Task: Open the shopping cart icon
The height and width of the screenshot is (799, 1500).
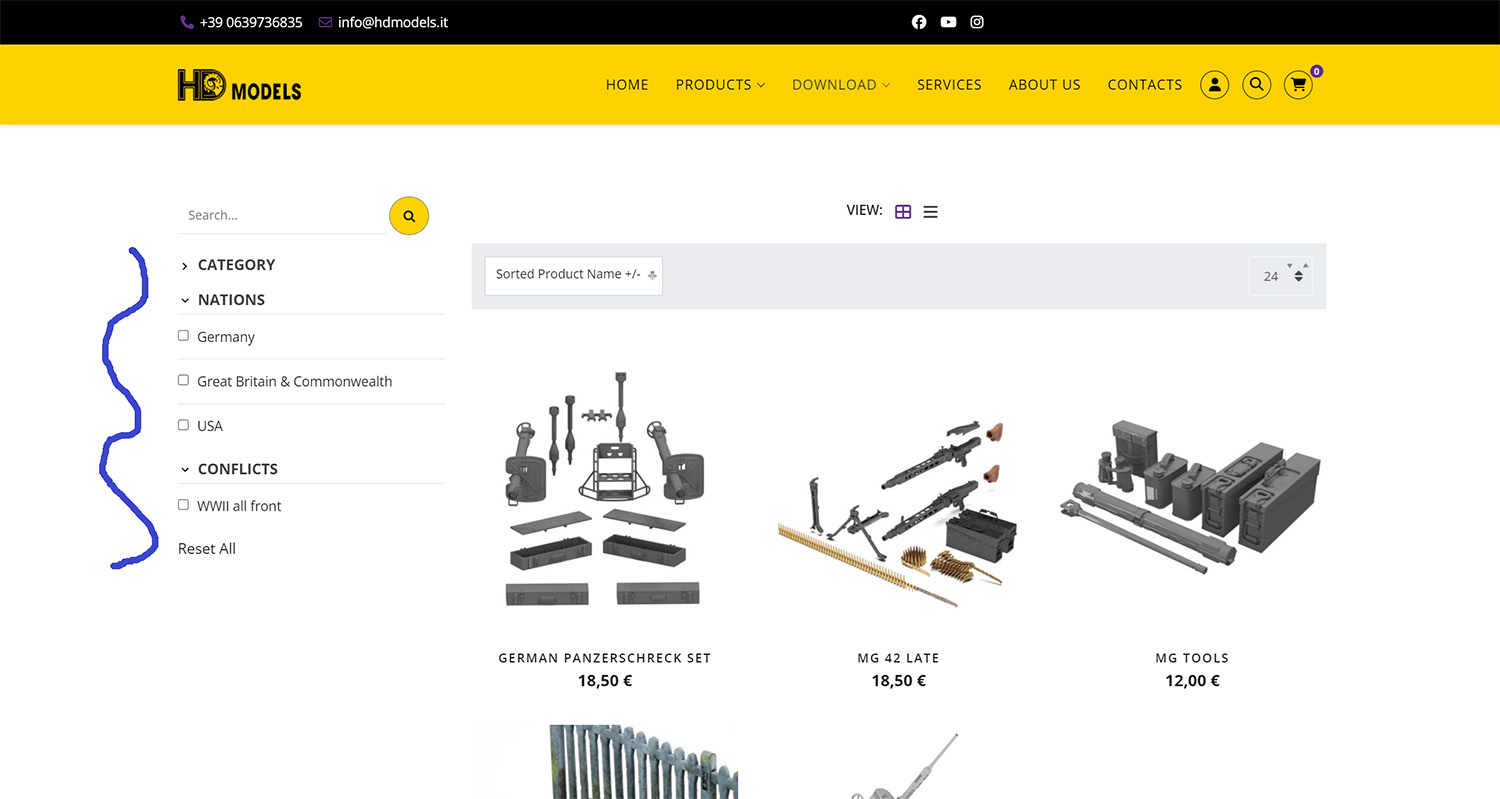Action: coord(1298,85)
